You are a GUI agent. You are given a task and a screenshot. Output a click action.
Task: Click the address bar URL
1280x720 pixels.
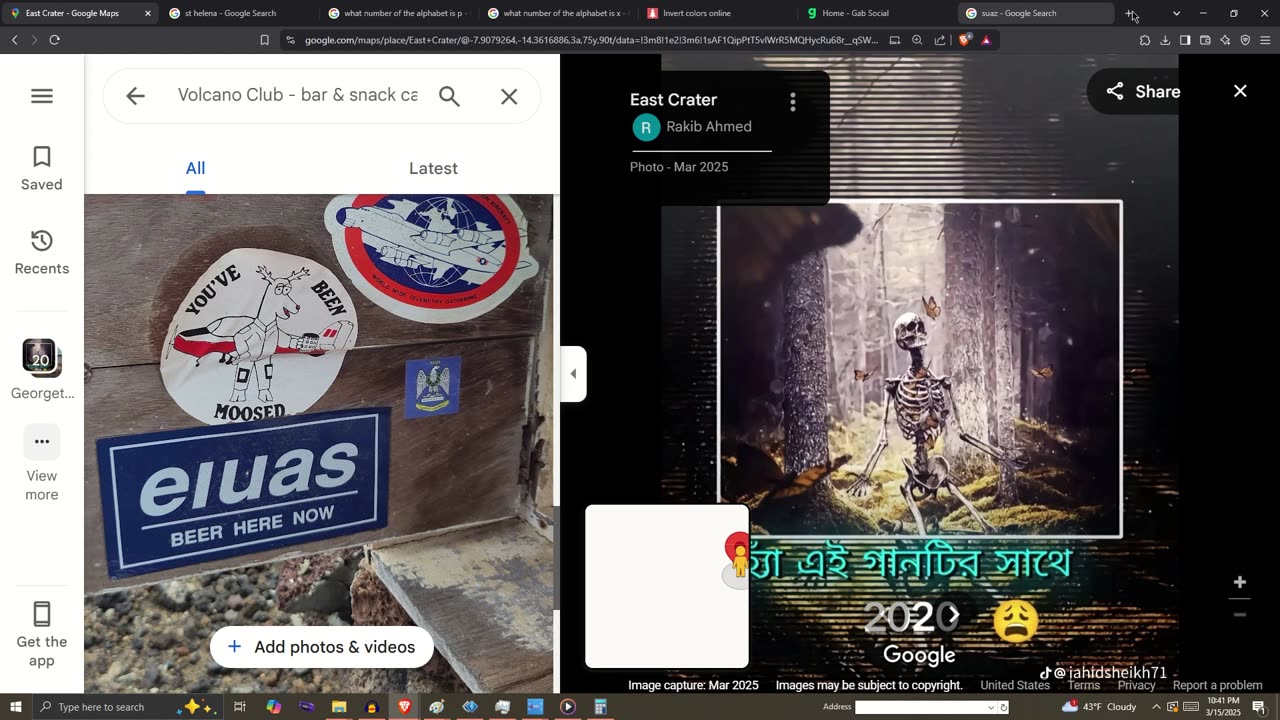click(x=590, y=40)
